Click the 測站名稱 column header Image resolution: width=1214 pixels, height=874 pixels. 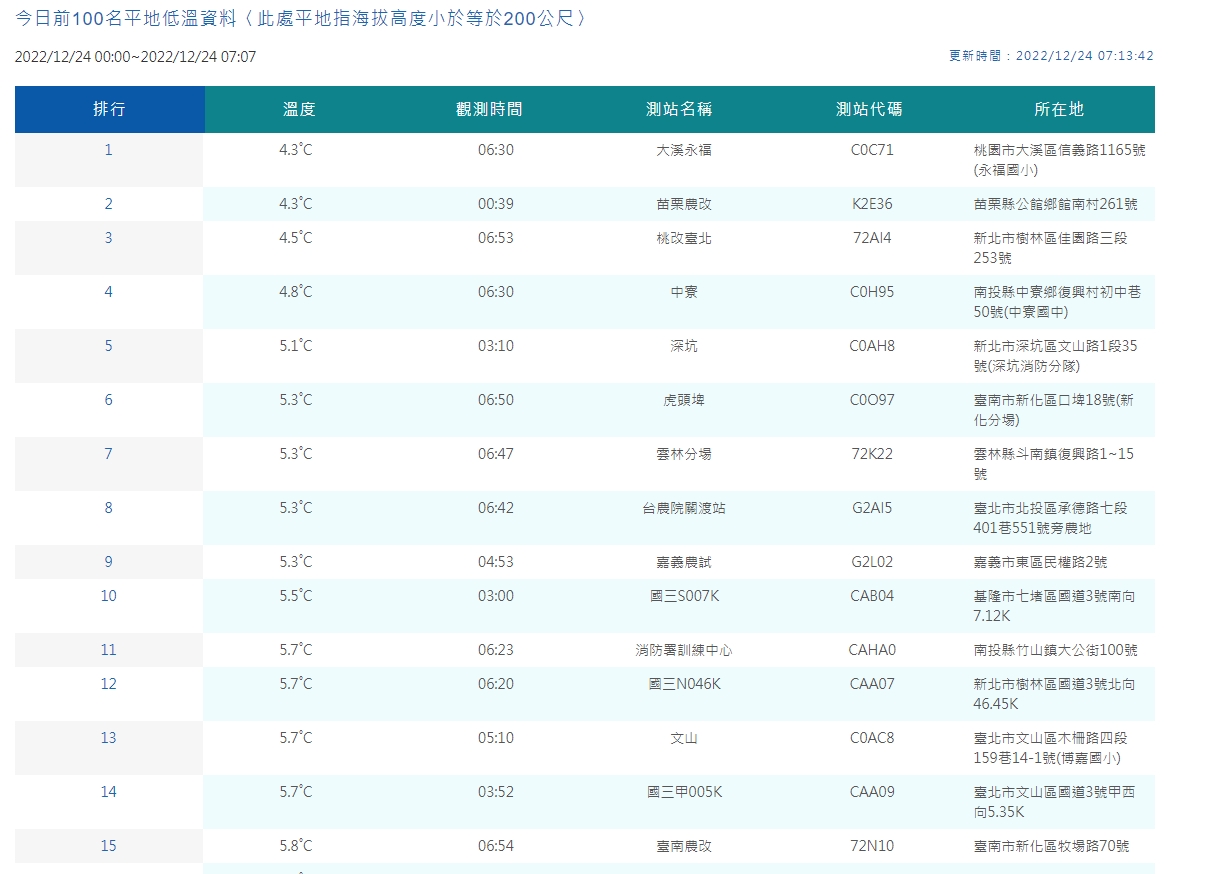point(679,109)
